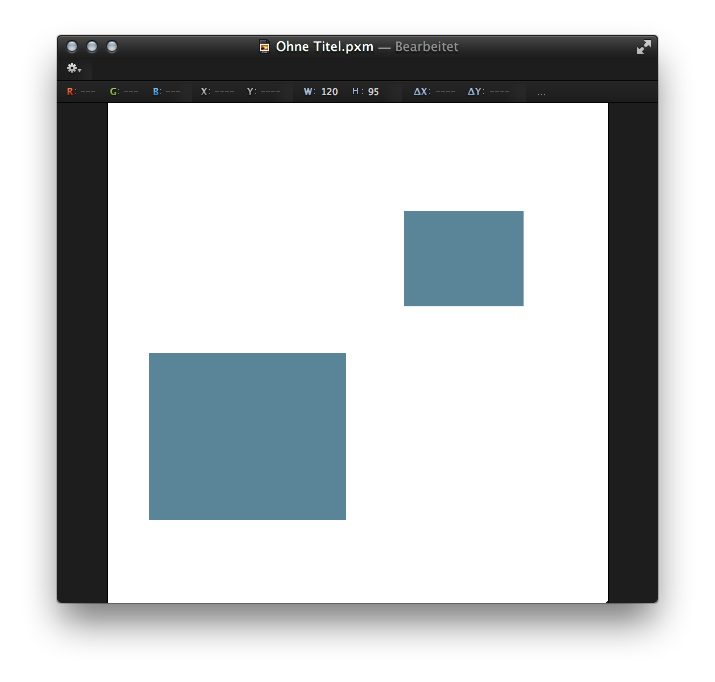Screen dimensions: 715x682
Task: Click the window's close button
Action: click(72, 46)
